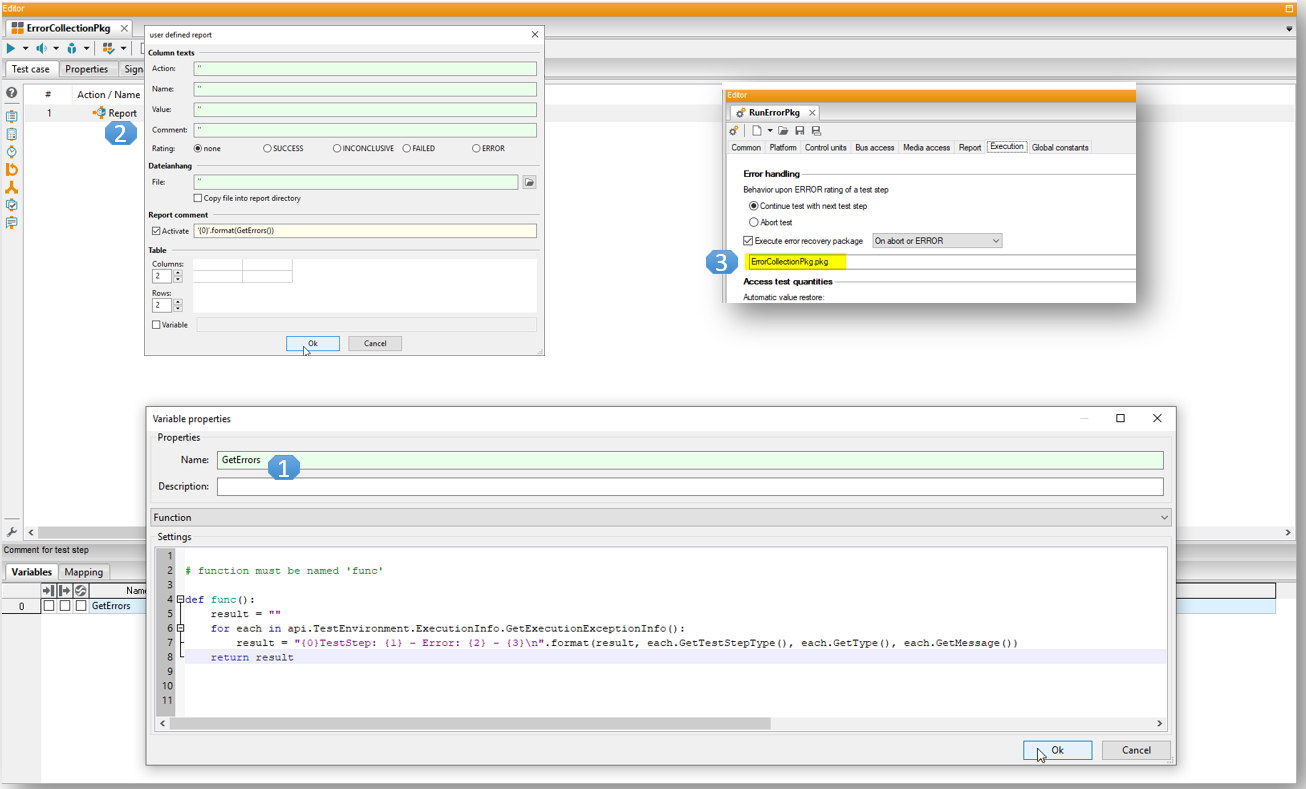Click the help question mark sidebar icon

click(x=11, y=93)
